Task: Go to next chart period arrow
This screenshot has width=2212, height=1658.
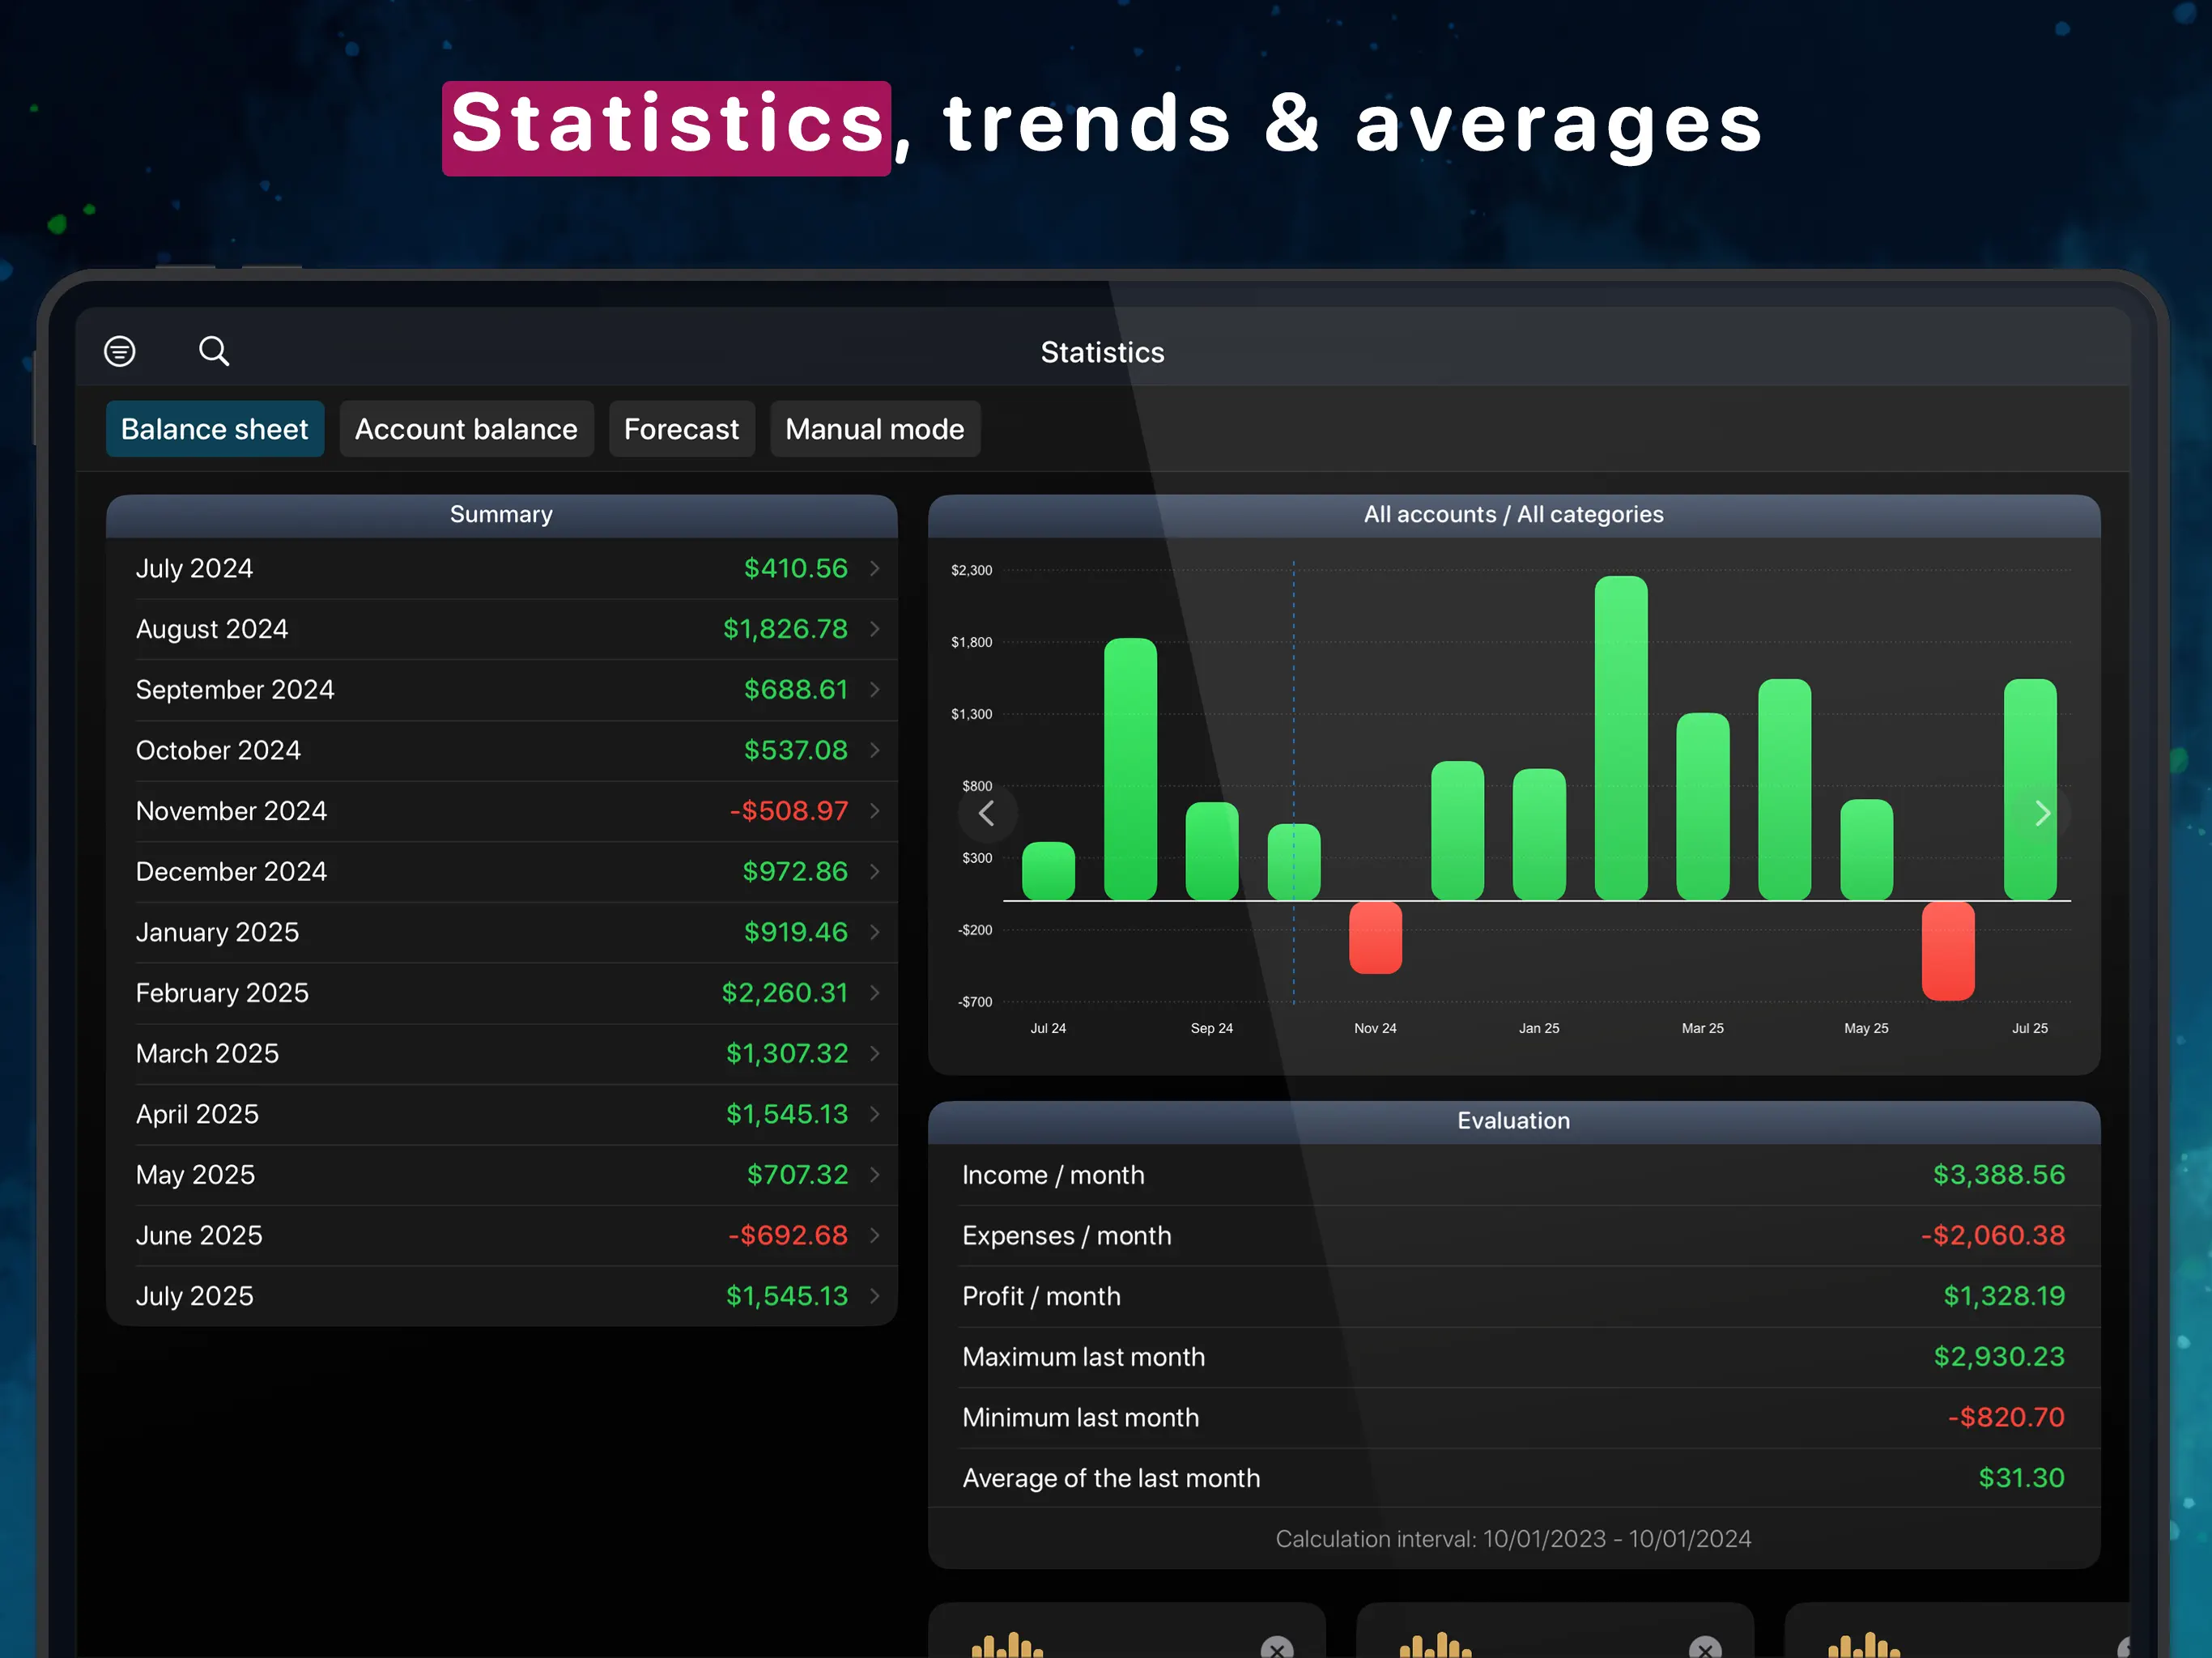Action: [x=2042, y=814]
